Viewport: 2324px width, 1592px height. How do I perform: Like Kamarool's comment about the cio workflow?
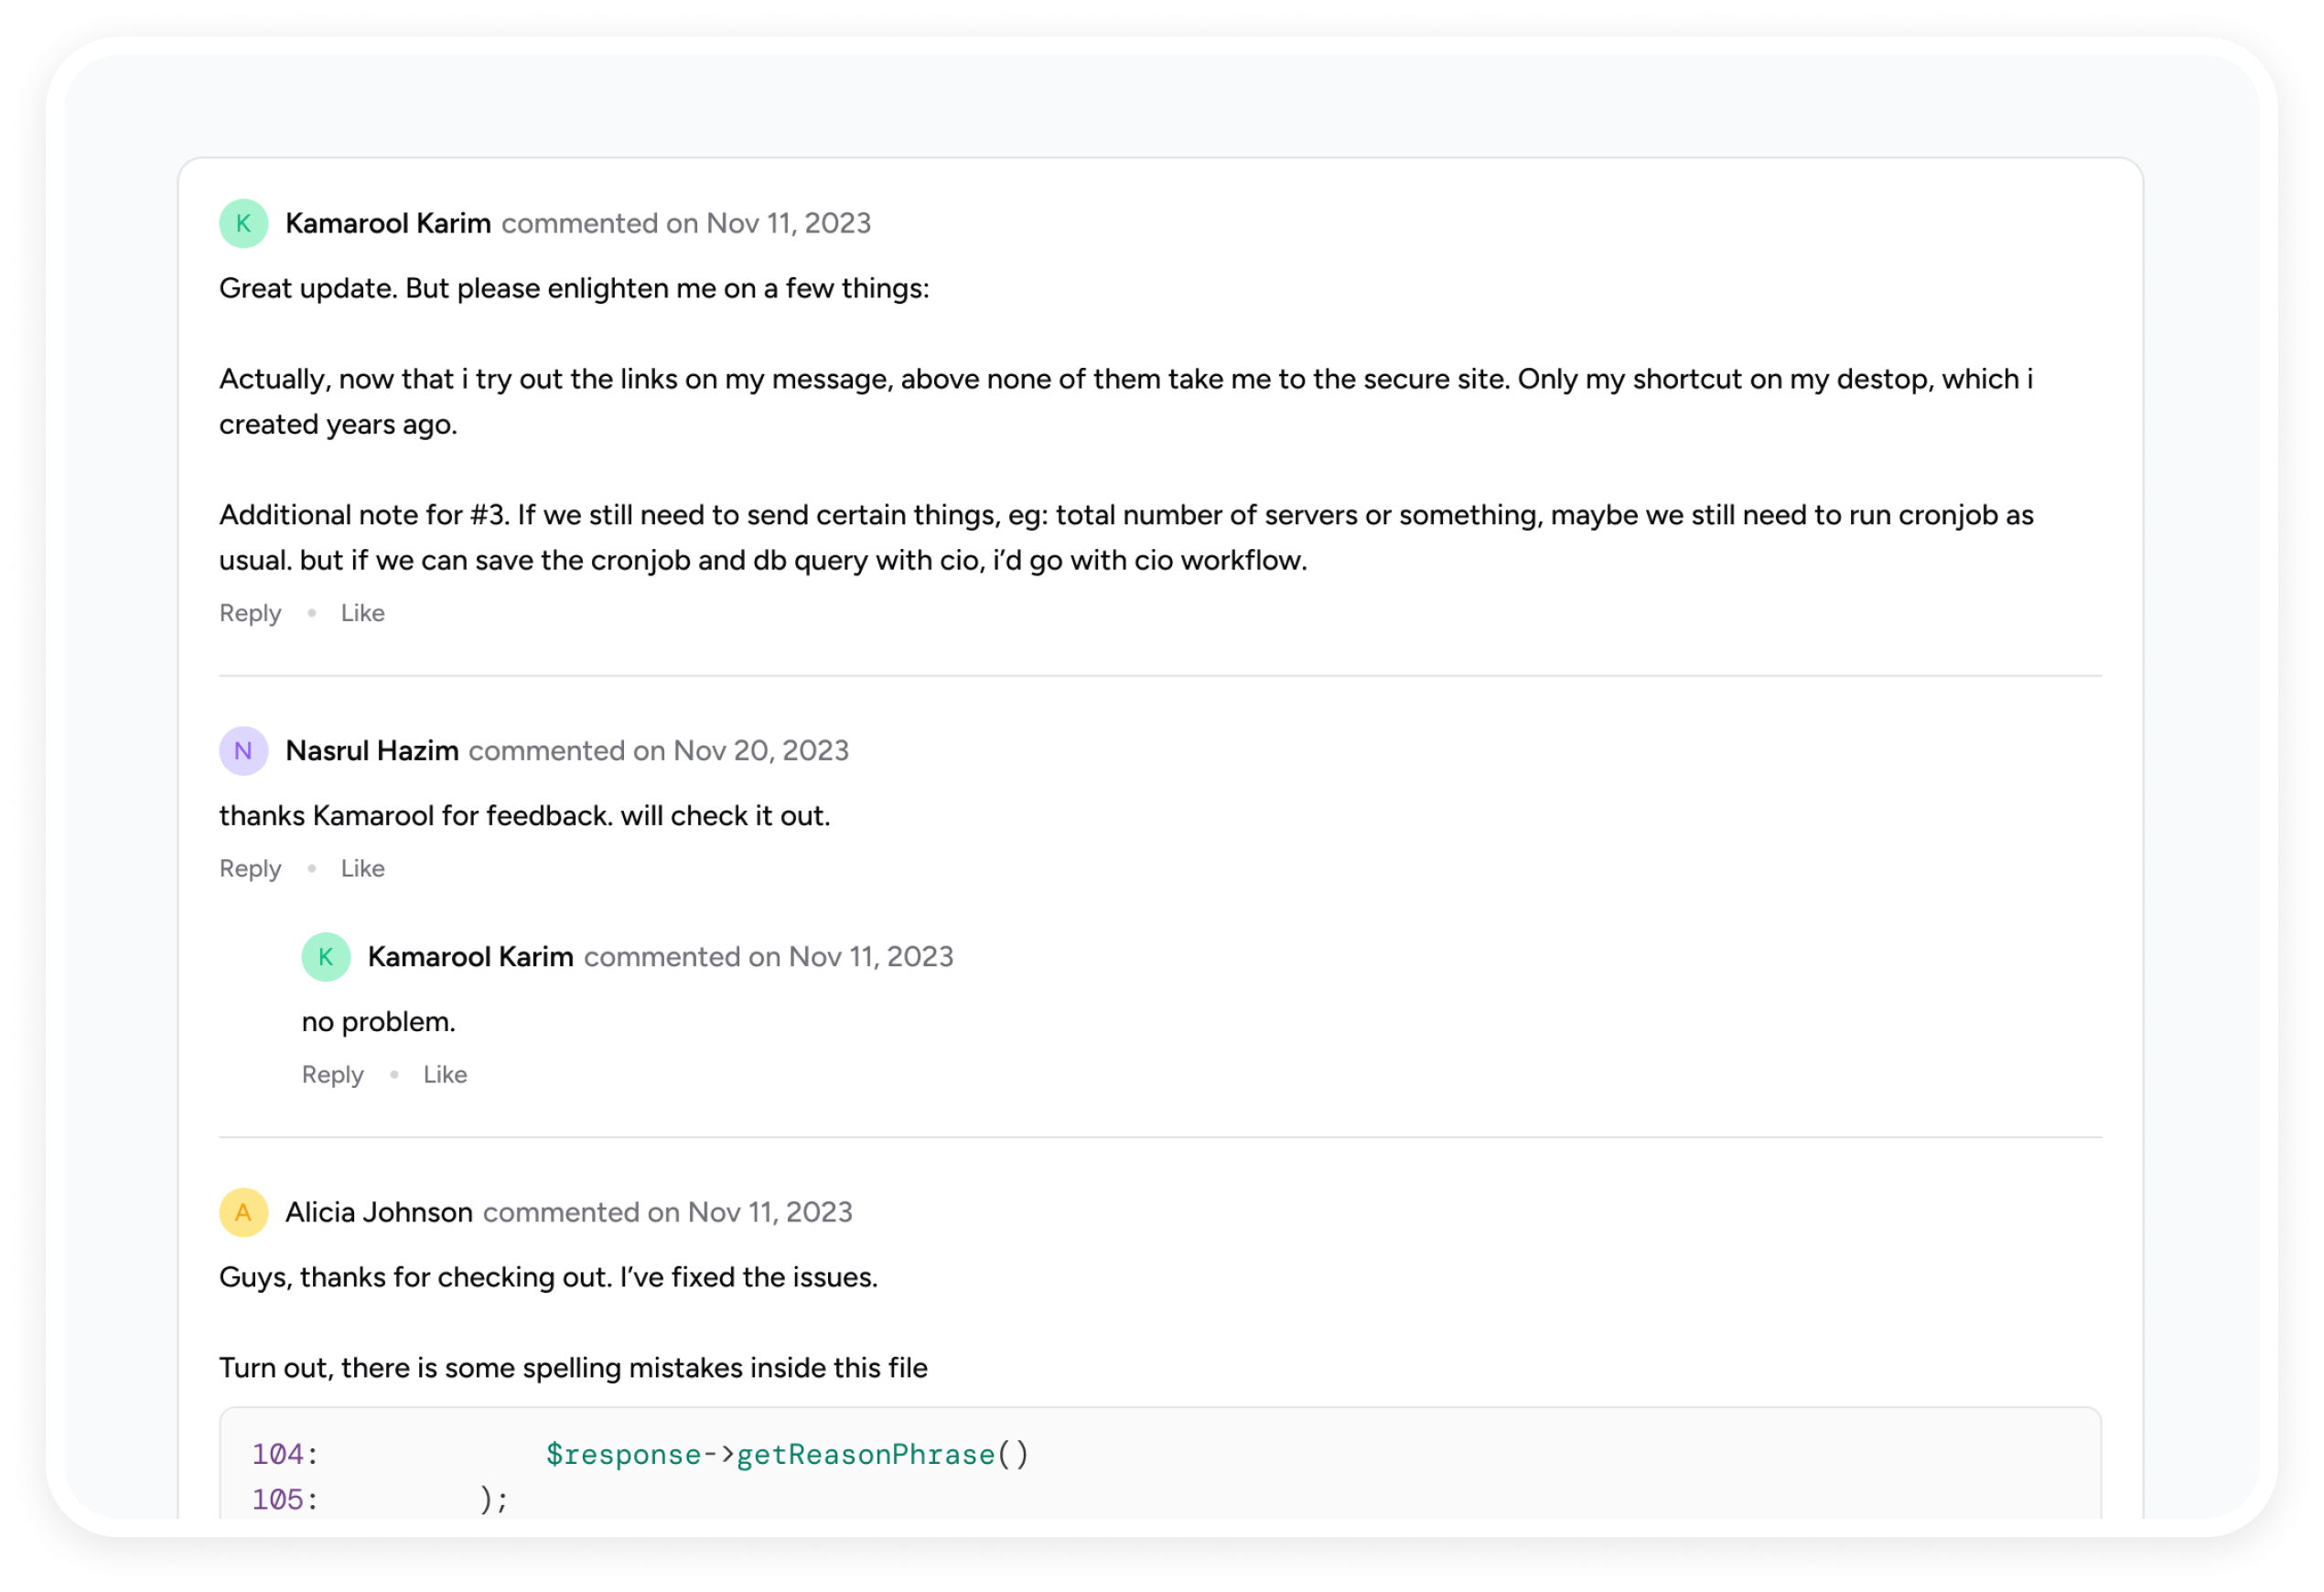362,613
